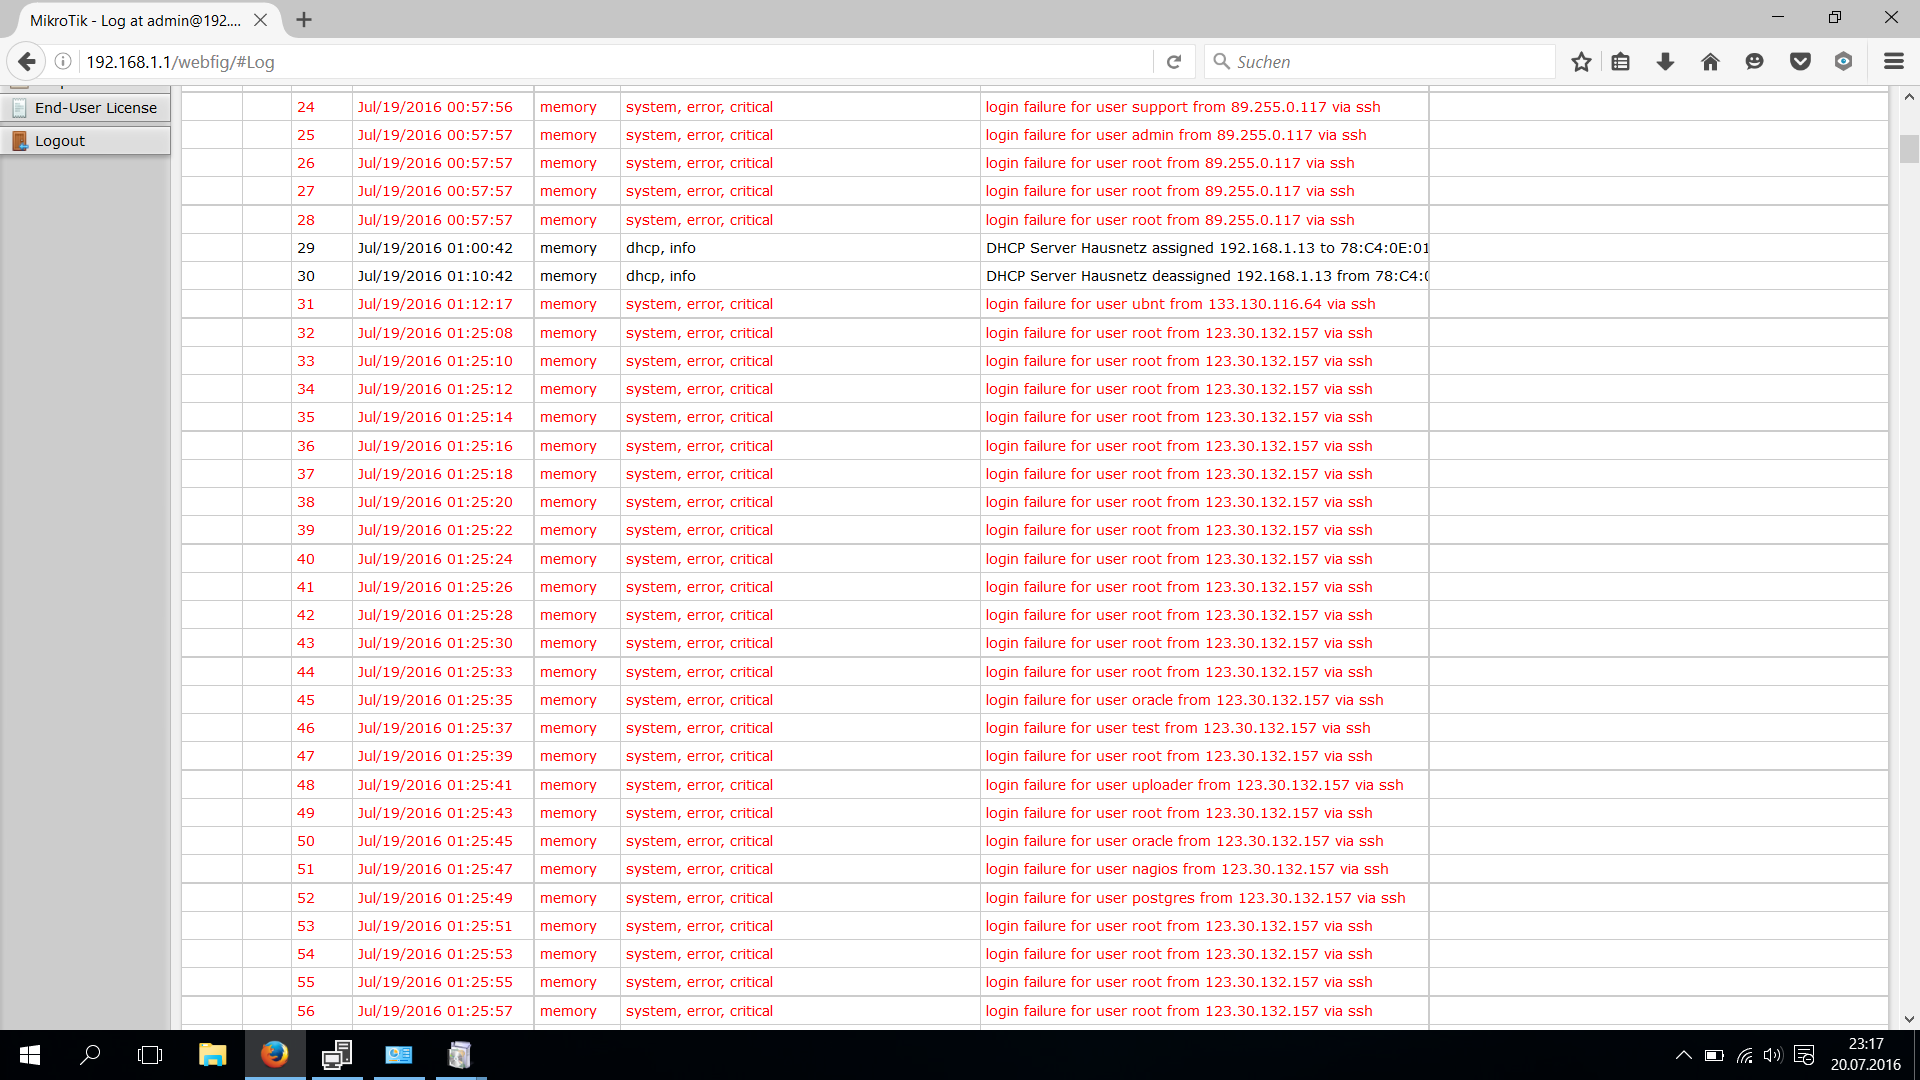Screen dimensions: 1920x1080
Task: Open a new browser tab
Action: (304, 20)
